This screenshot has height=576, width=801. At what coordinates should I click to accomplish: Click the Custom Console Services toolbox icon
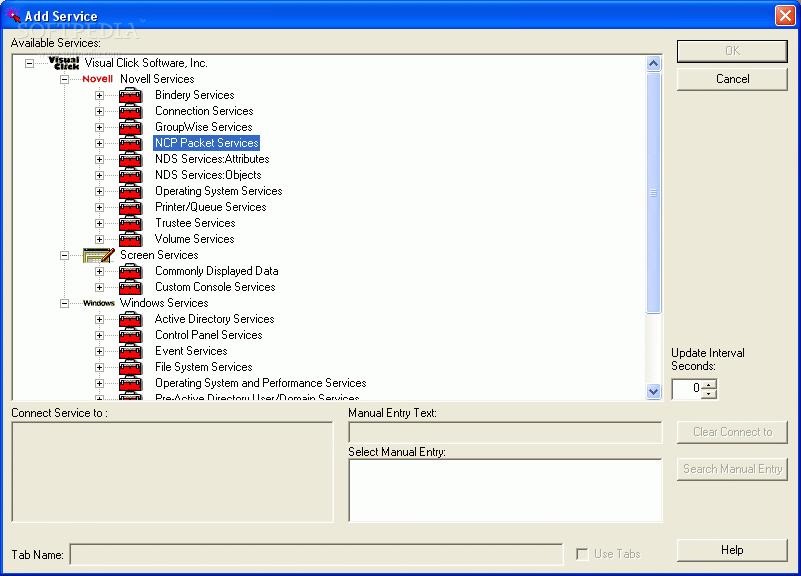click(130, 287)
